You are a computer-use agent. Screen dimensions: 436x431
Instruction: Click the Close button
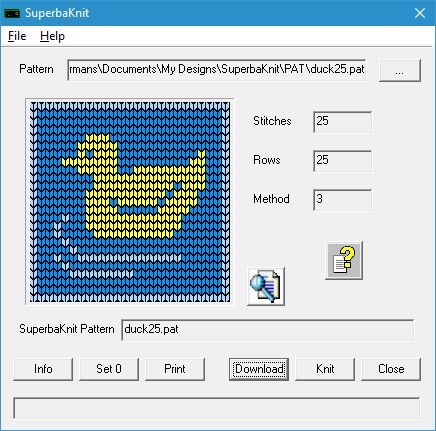pos(391,369)
